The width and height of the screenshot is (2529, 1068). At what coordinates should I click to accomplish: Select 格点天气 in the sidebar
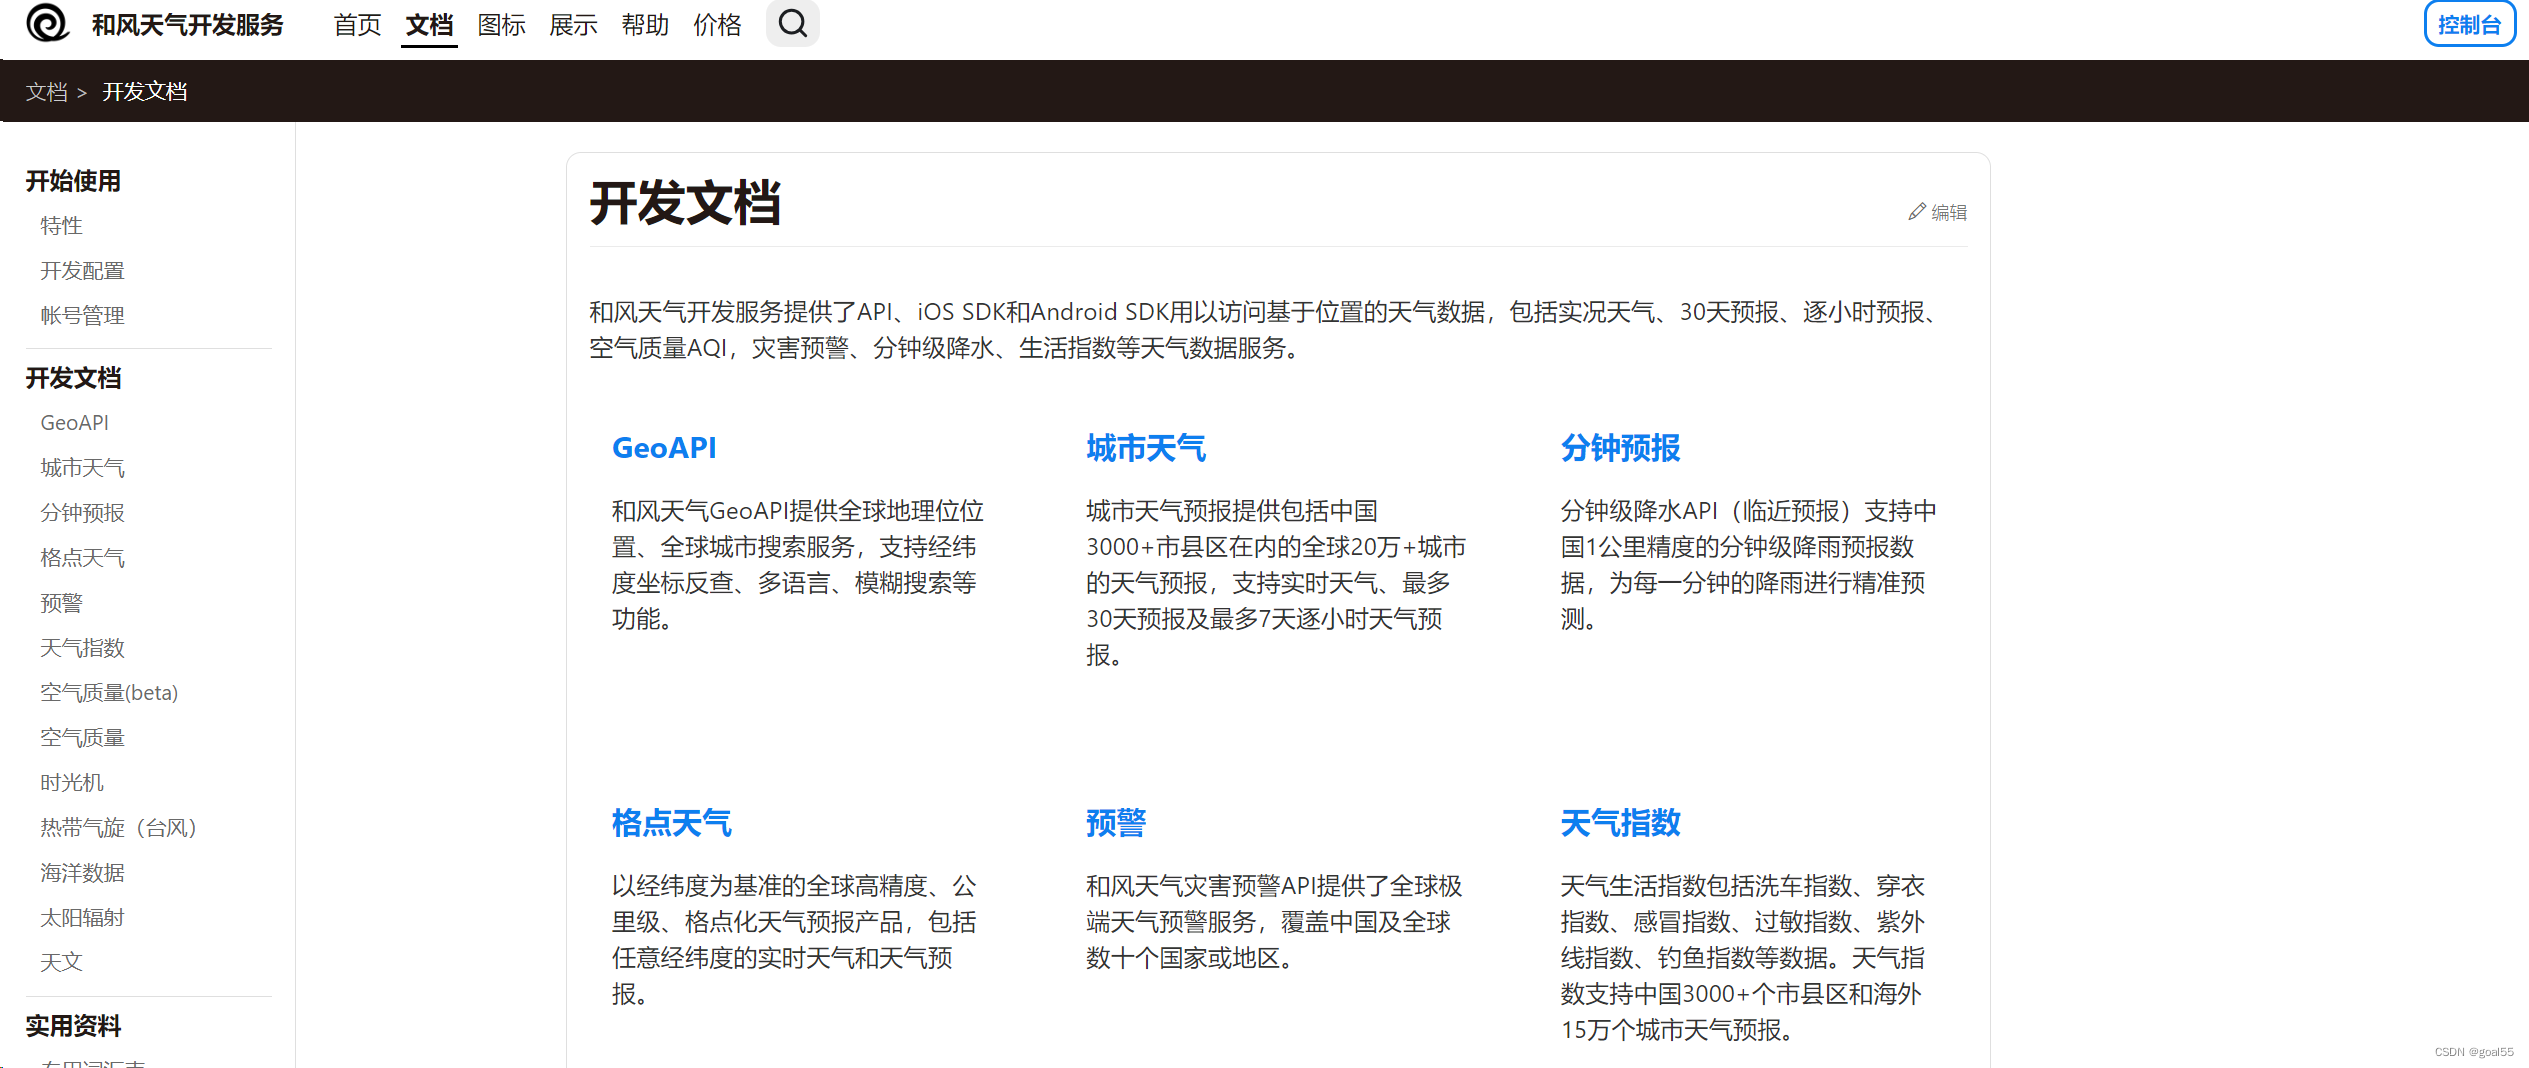coord(82,558)
